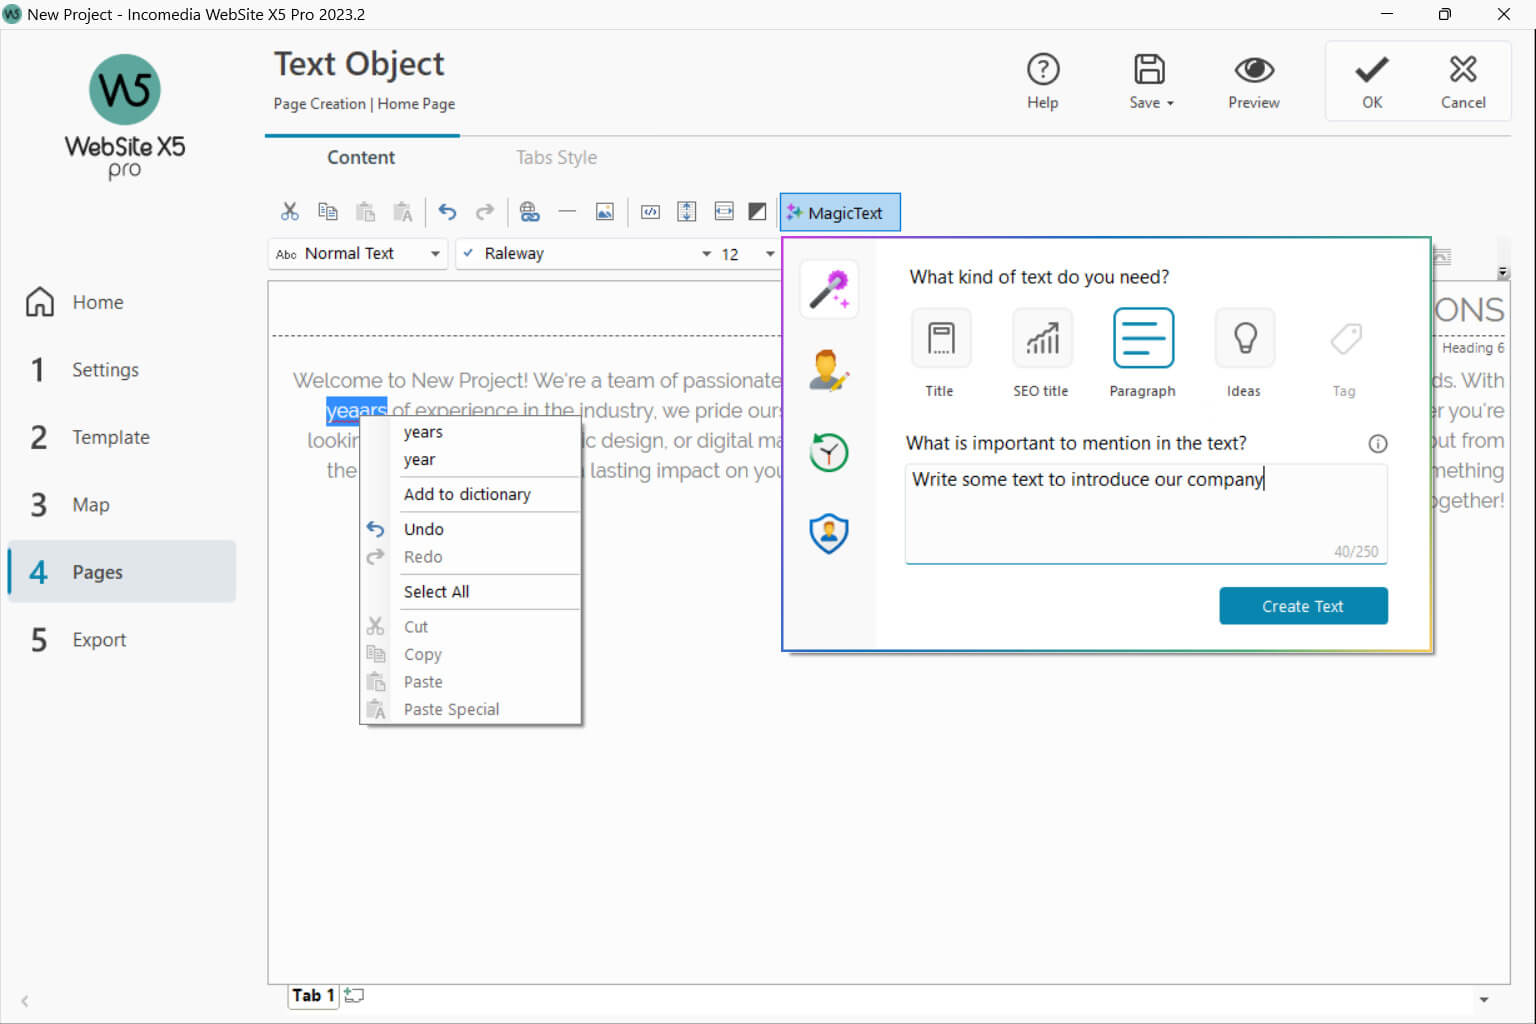The height and width of the screenshot is (1024, 1536).
Task: Open the Template section in the sidebar
Action: click(x=110, y=437)
